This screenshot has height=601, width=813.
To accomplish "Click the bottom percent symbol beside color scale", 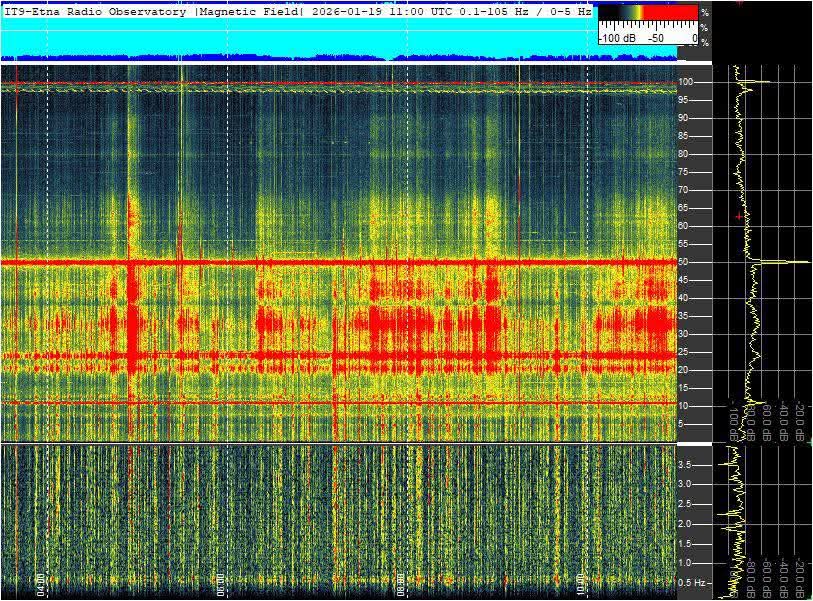I will click(x=705, y=43).
